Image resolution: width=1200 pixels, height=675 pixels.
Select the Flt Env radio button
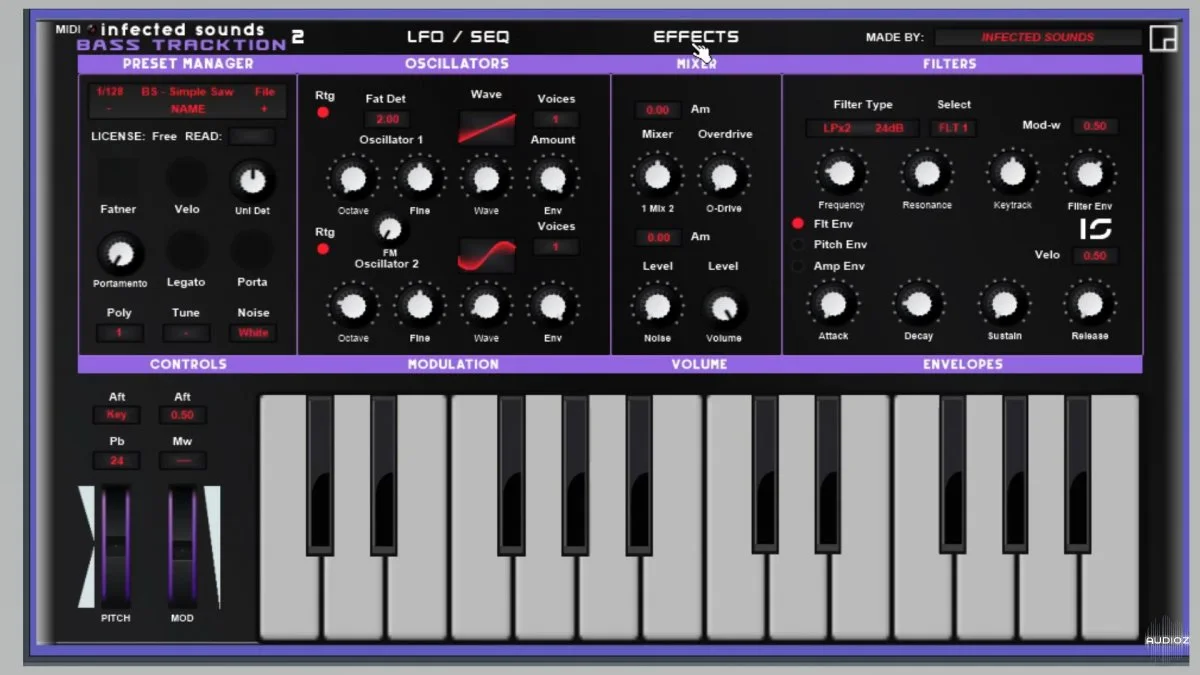click(798, 224)
